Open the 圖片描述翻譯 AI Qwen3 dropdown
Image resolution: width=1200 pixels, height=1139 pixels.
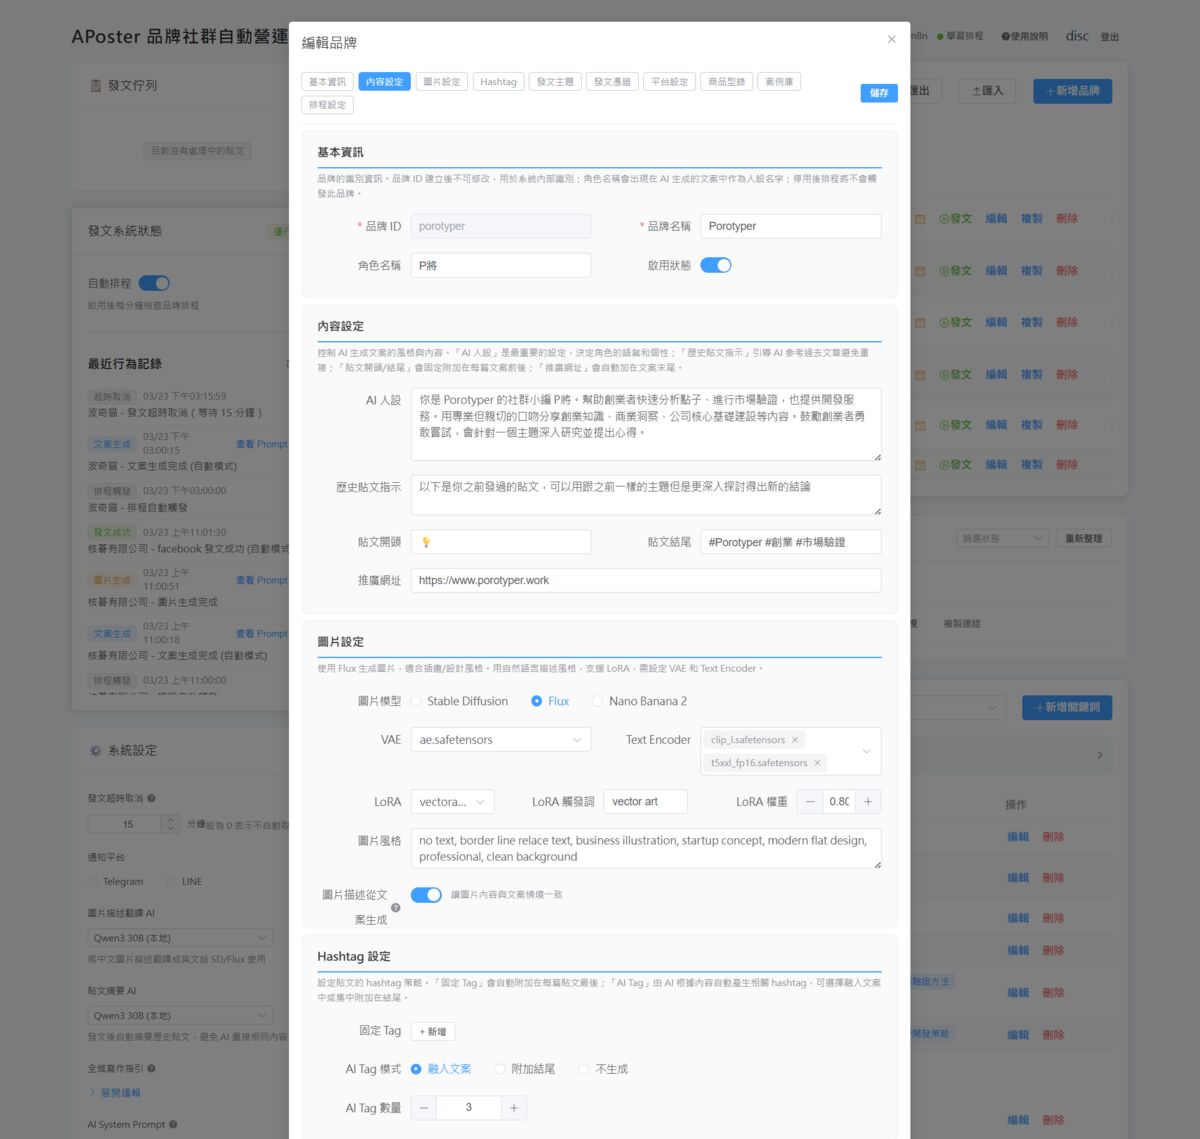click(180, 938)
